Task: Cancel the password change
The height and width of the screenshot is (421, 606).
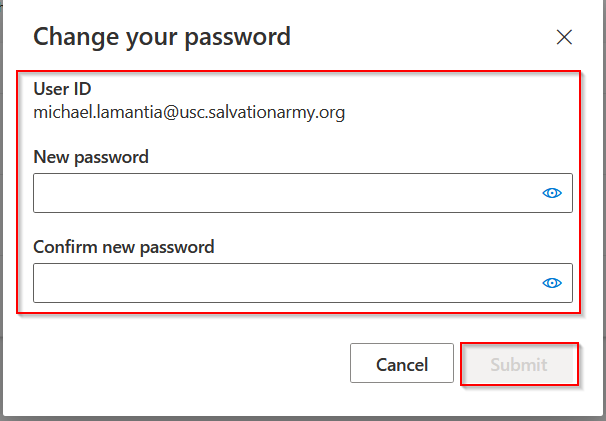Action: 402,365
